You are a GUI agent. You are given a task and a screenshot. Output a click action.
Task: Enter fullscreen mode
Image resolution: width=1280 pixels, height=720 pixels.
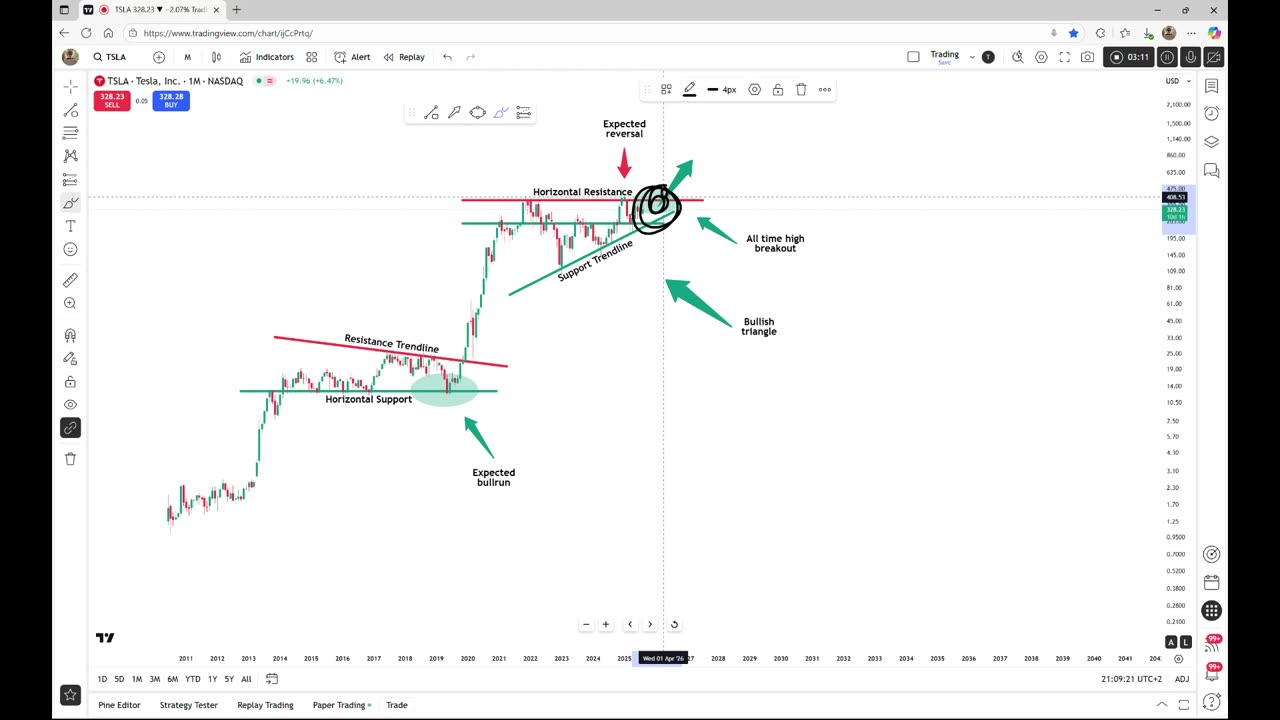click(x=1064, y=57)
